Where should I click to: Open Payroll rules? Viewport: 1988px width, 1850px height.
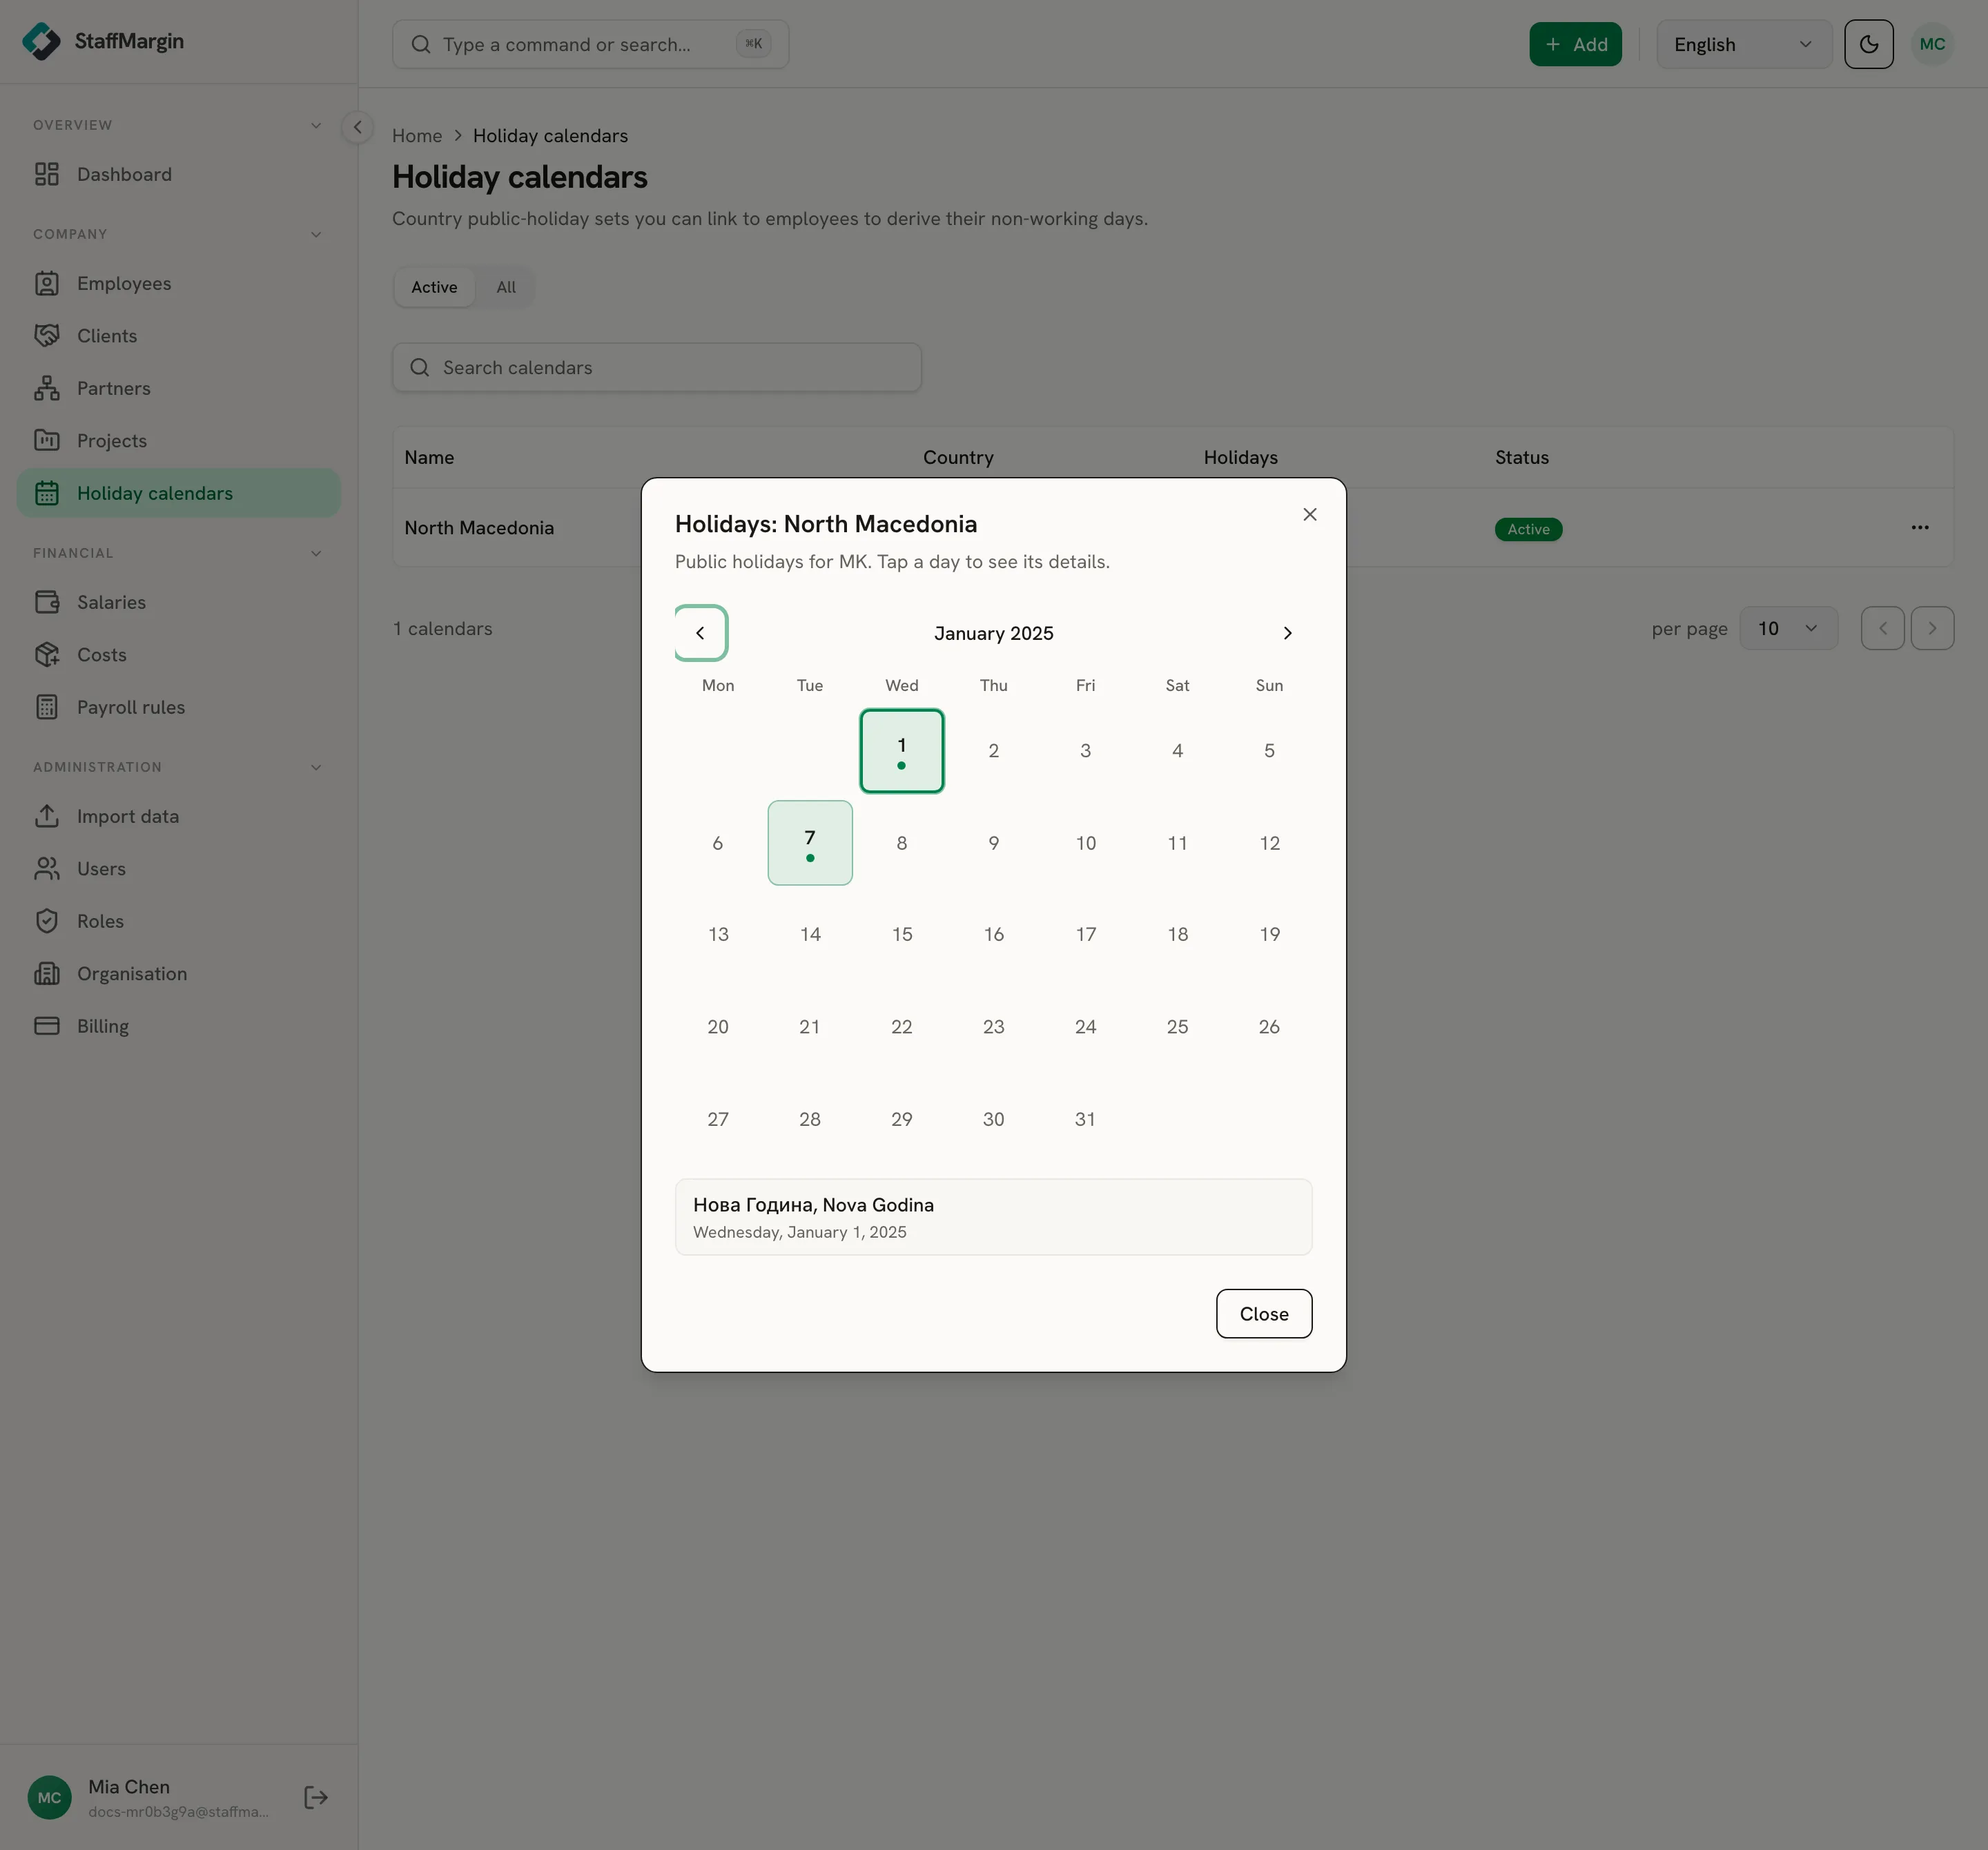178,707
